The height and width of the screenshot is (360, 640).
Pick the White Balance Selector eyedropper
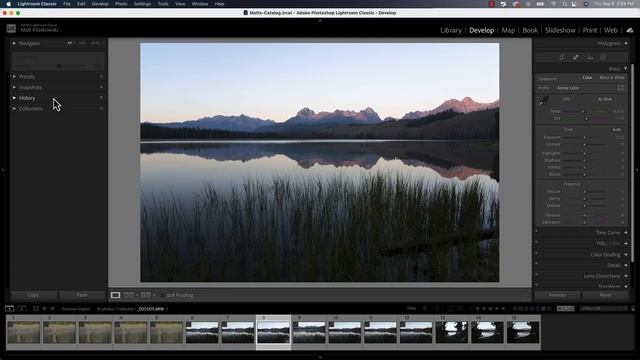coord(543,101)
